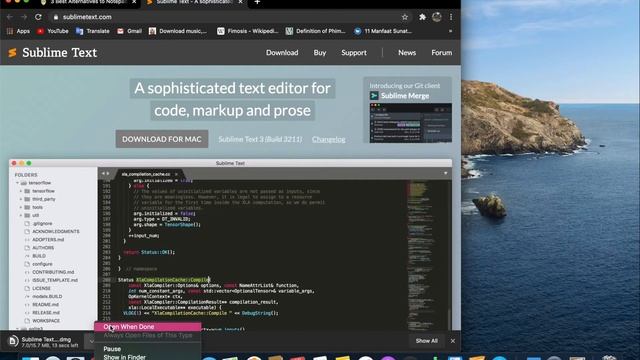Switch to the Alternatives to Notepad tab

click(87, 2)
